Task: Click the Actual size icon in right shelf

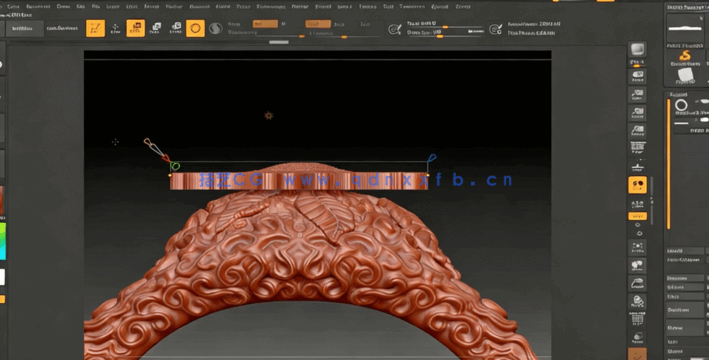Action: click(638, 113)
